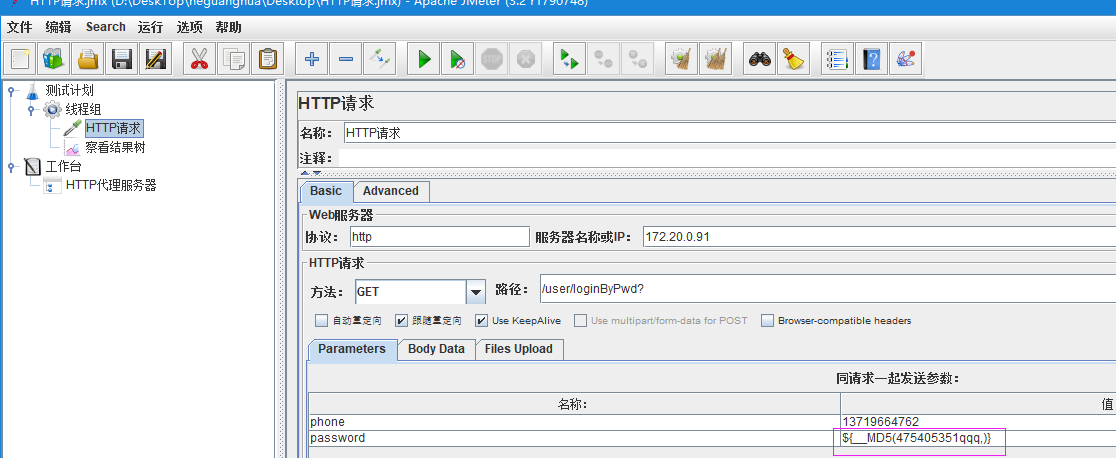Image resolution: width=1116 pixels, height=458 pixels.
Task: Open the 选项 menu
Action: pyautogui.click(x=189, y=27)
